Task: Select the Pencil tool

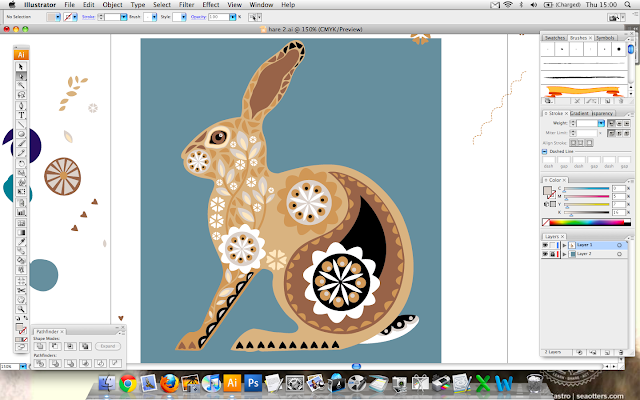Action: click(x=21, y=153)
